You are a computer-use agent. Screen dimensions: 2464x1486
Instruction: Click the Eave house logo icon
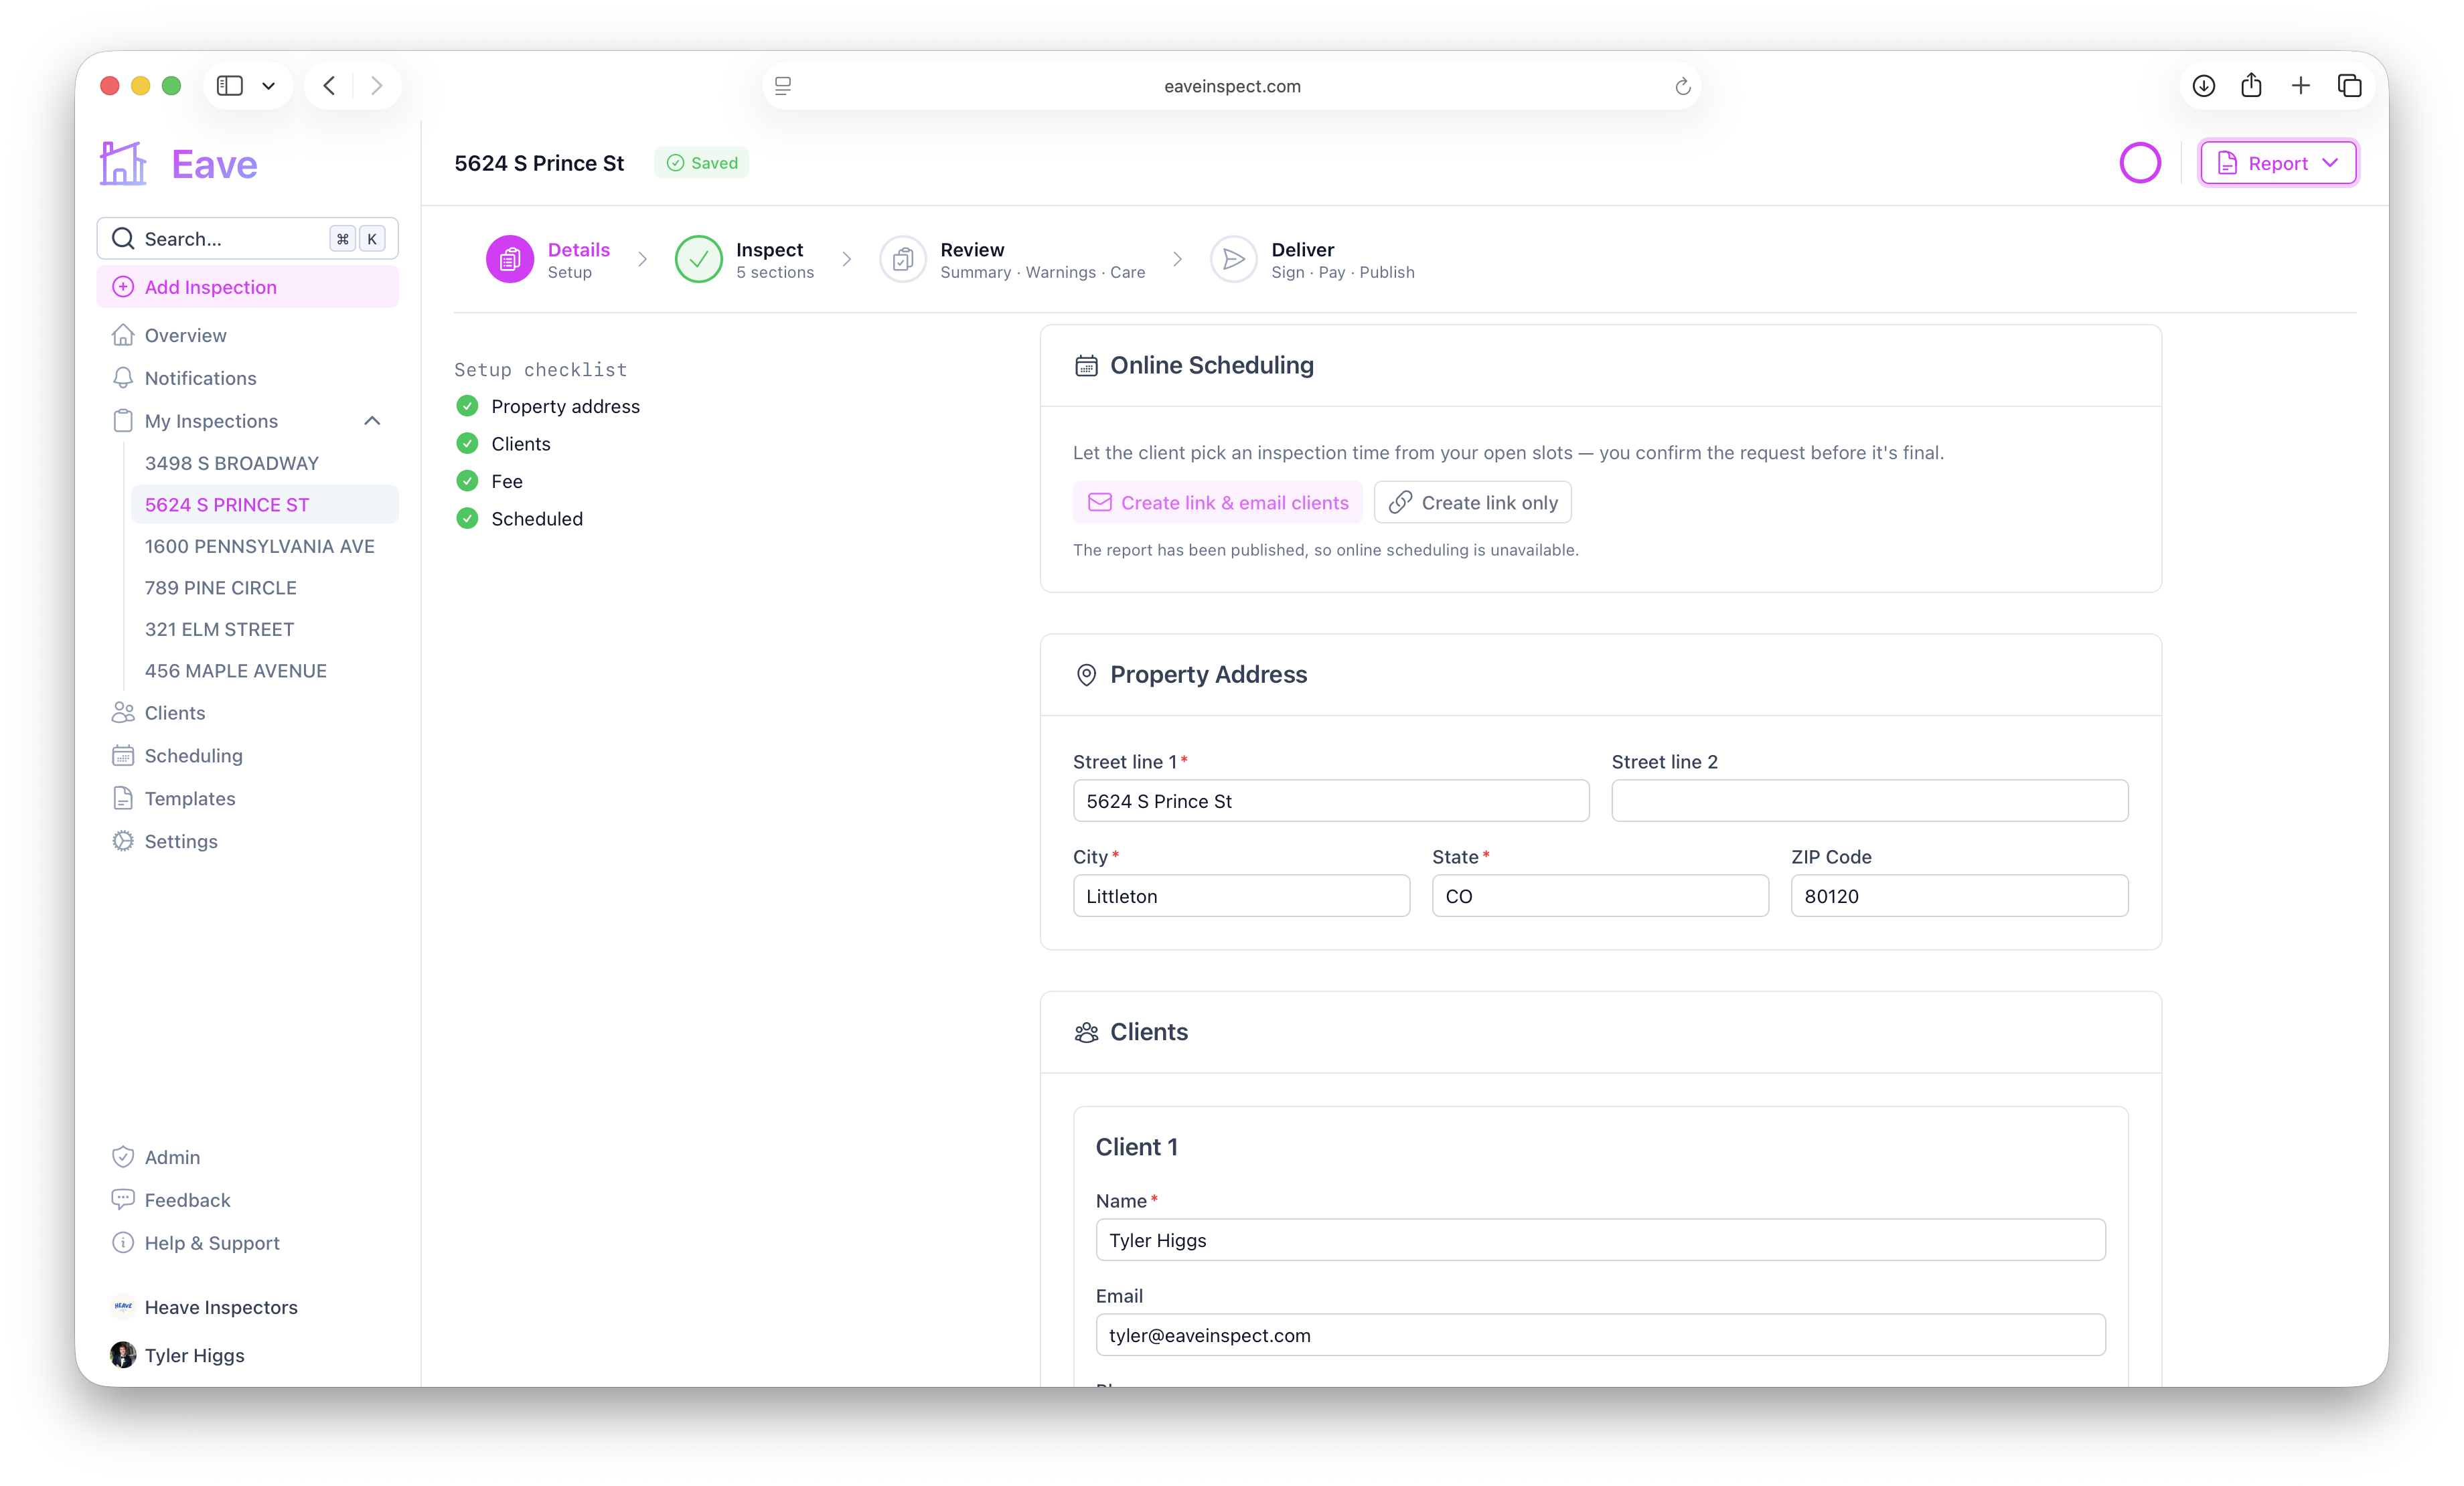[123, 163]
